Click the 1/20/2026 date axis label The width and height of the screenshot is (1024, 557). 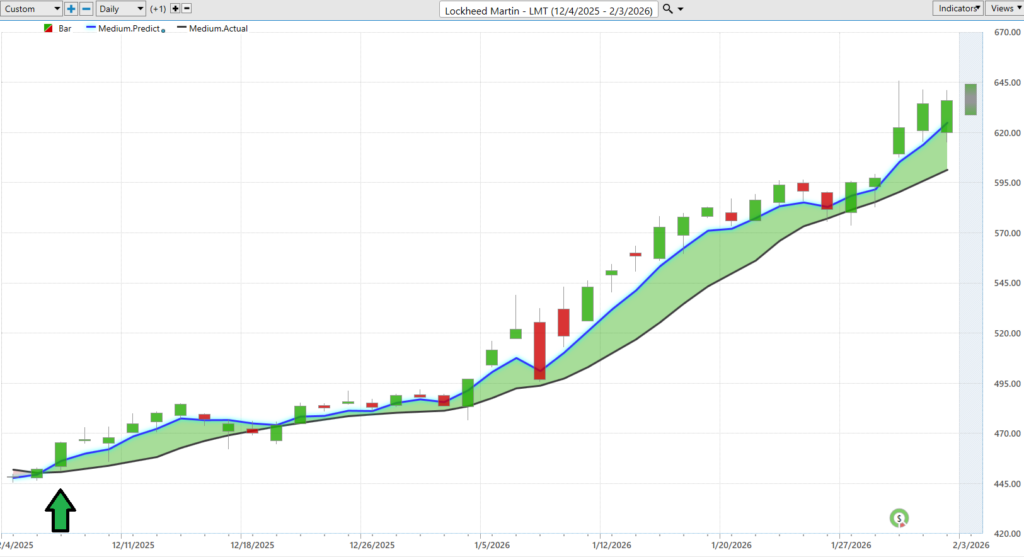click(x=731, y=545)
